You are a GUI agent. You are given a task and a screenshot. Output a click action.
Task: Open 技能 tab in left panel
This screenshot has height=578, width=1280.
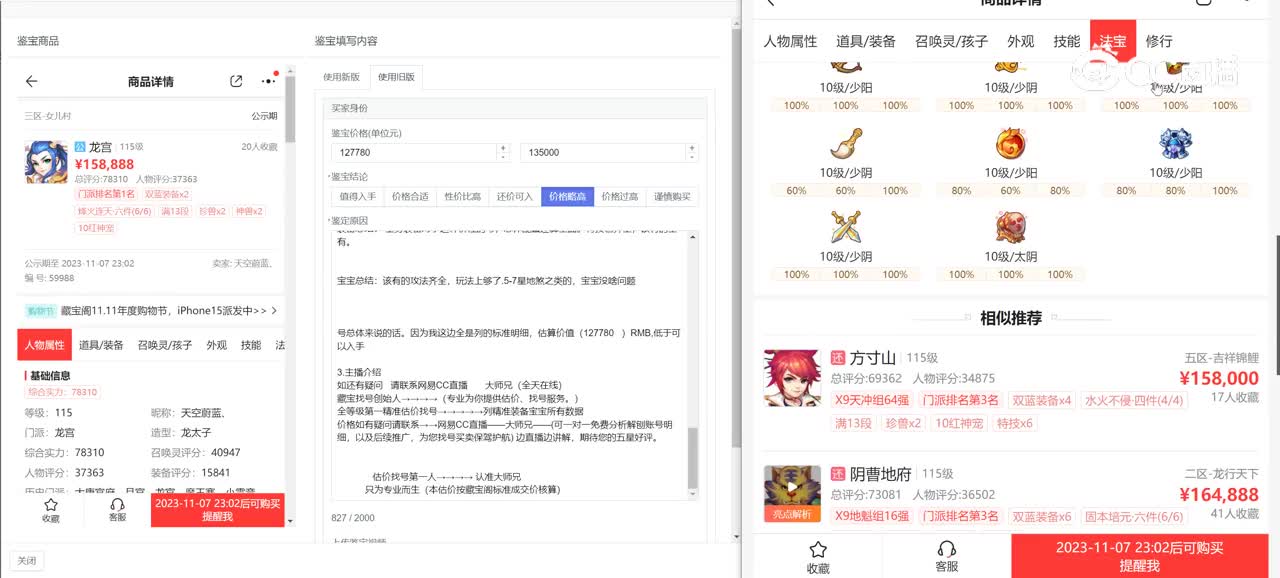251,345
